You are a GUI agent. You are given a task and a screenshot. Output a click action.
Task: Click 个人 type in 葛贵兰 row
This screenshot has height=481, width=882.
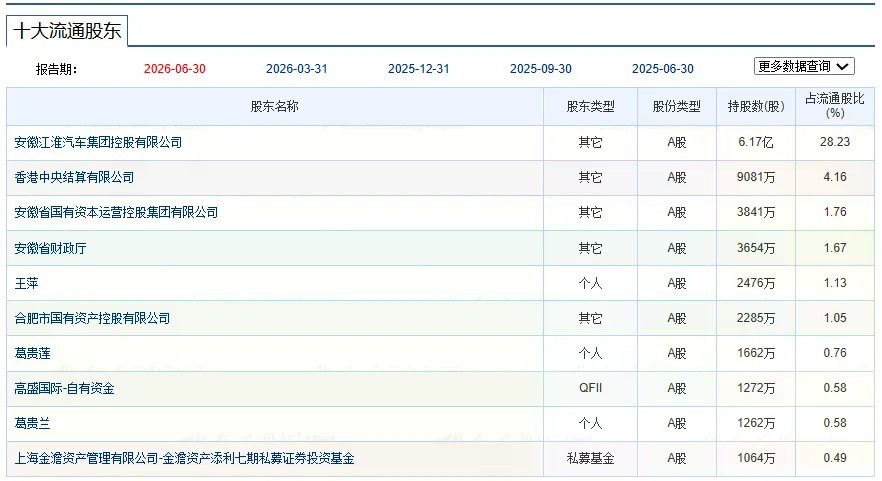pyautogui.click(x=590, y=423)
